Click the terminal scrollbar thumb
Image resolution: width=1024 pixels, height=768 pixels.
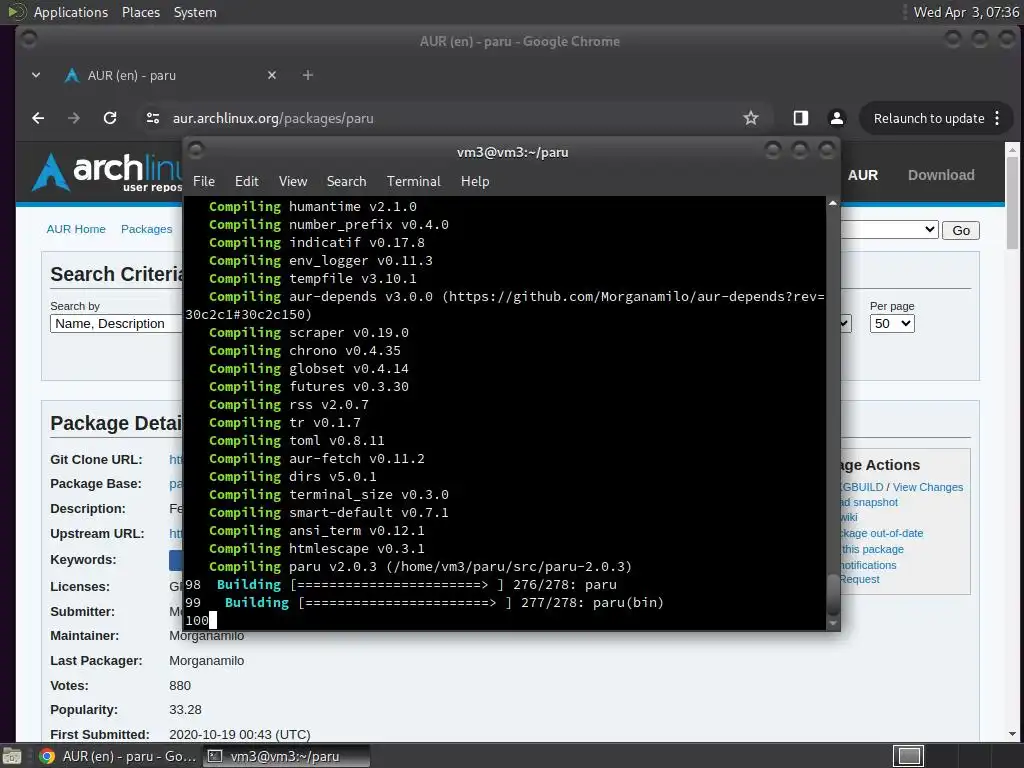coord(833,594)
